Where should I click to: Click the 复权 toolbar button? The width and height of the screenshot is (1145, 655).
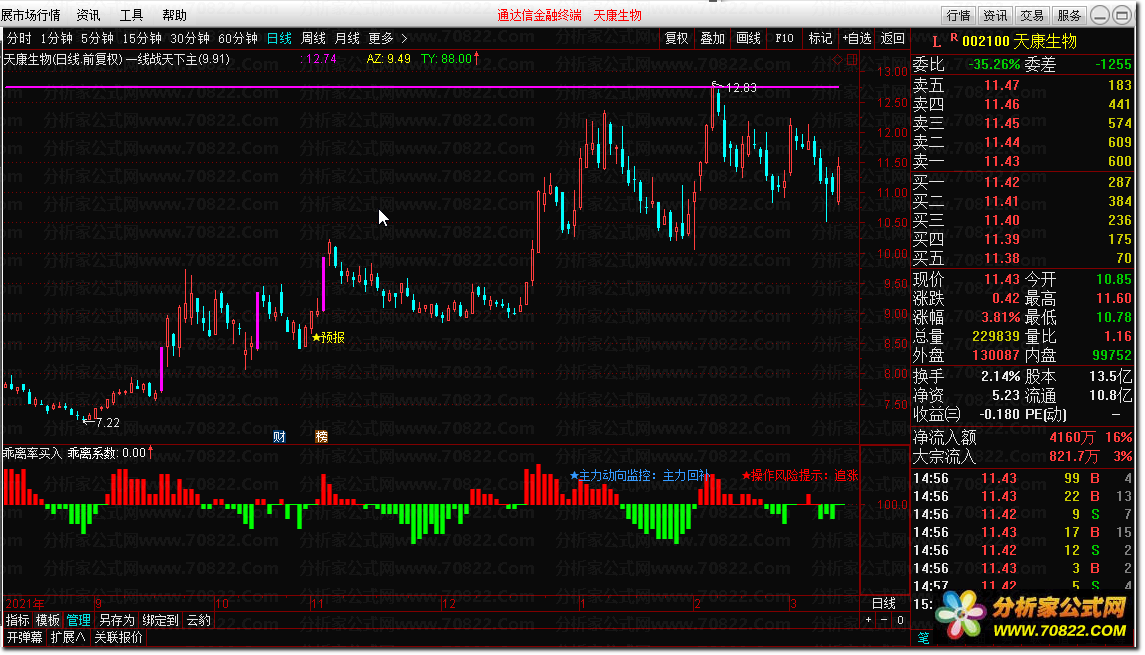coord(676,39)
